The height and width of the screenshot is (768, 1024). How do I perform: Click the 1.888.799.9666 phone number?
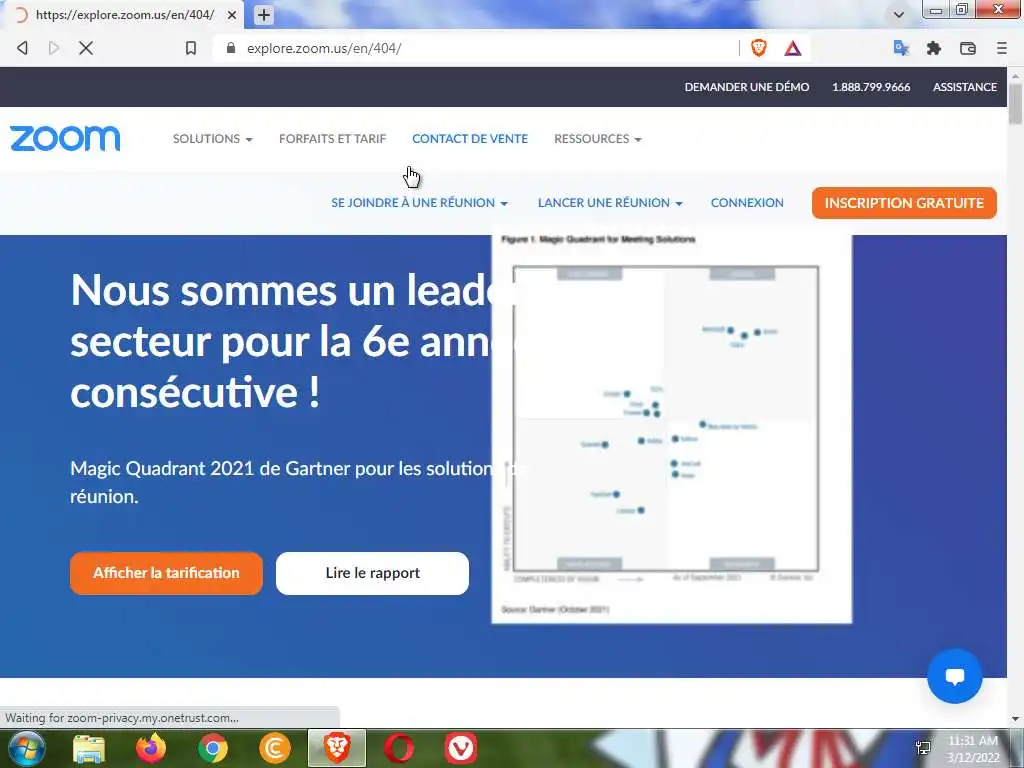click(871, 87)
